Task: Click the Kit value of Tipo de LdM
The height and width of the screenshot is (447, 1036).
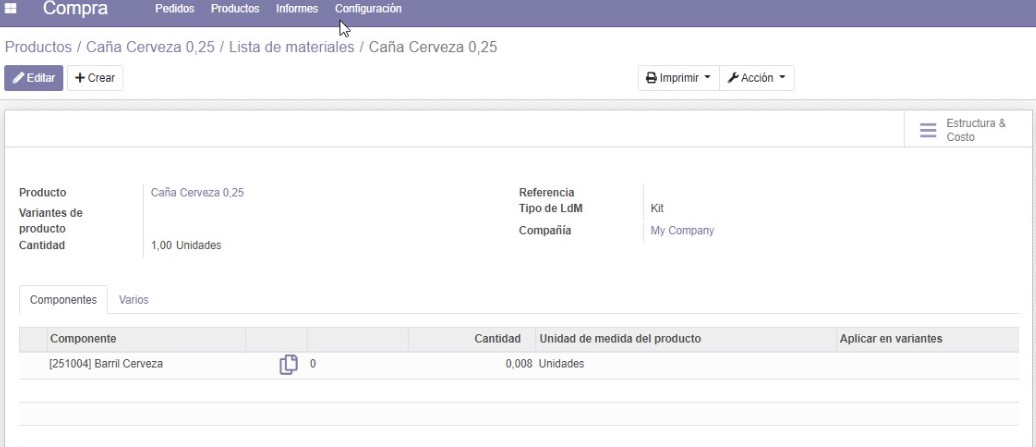Action: [x=657, y=209]
